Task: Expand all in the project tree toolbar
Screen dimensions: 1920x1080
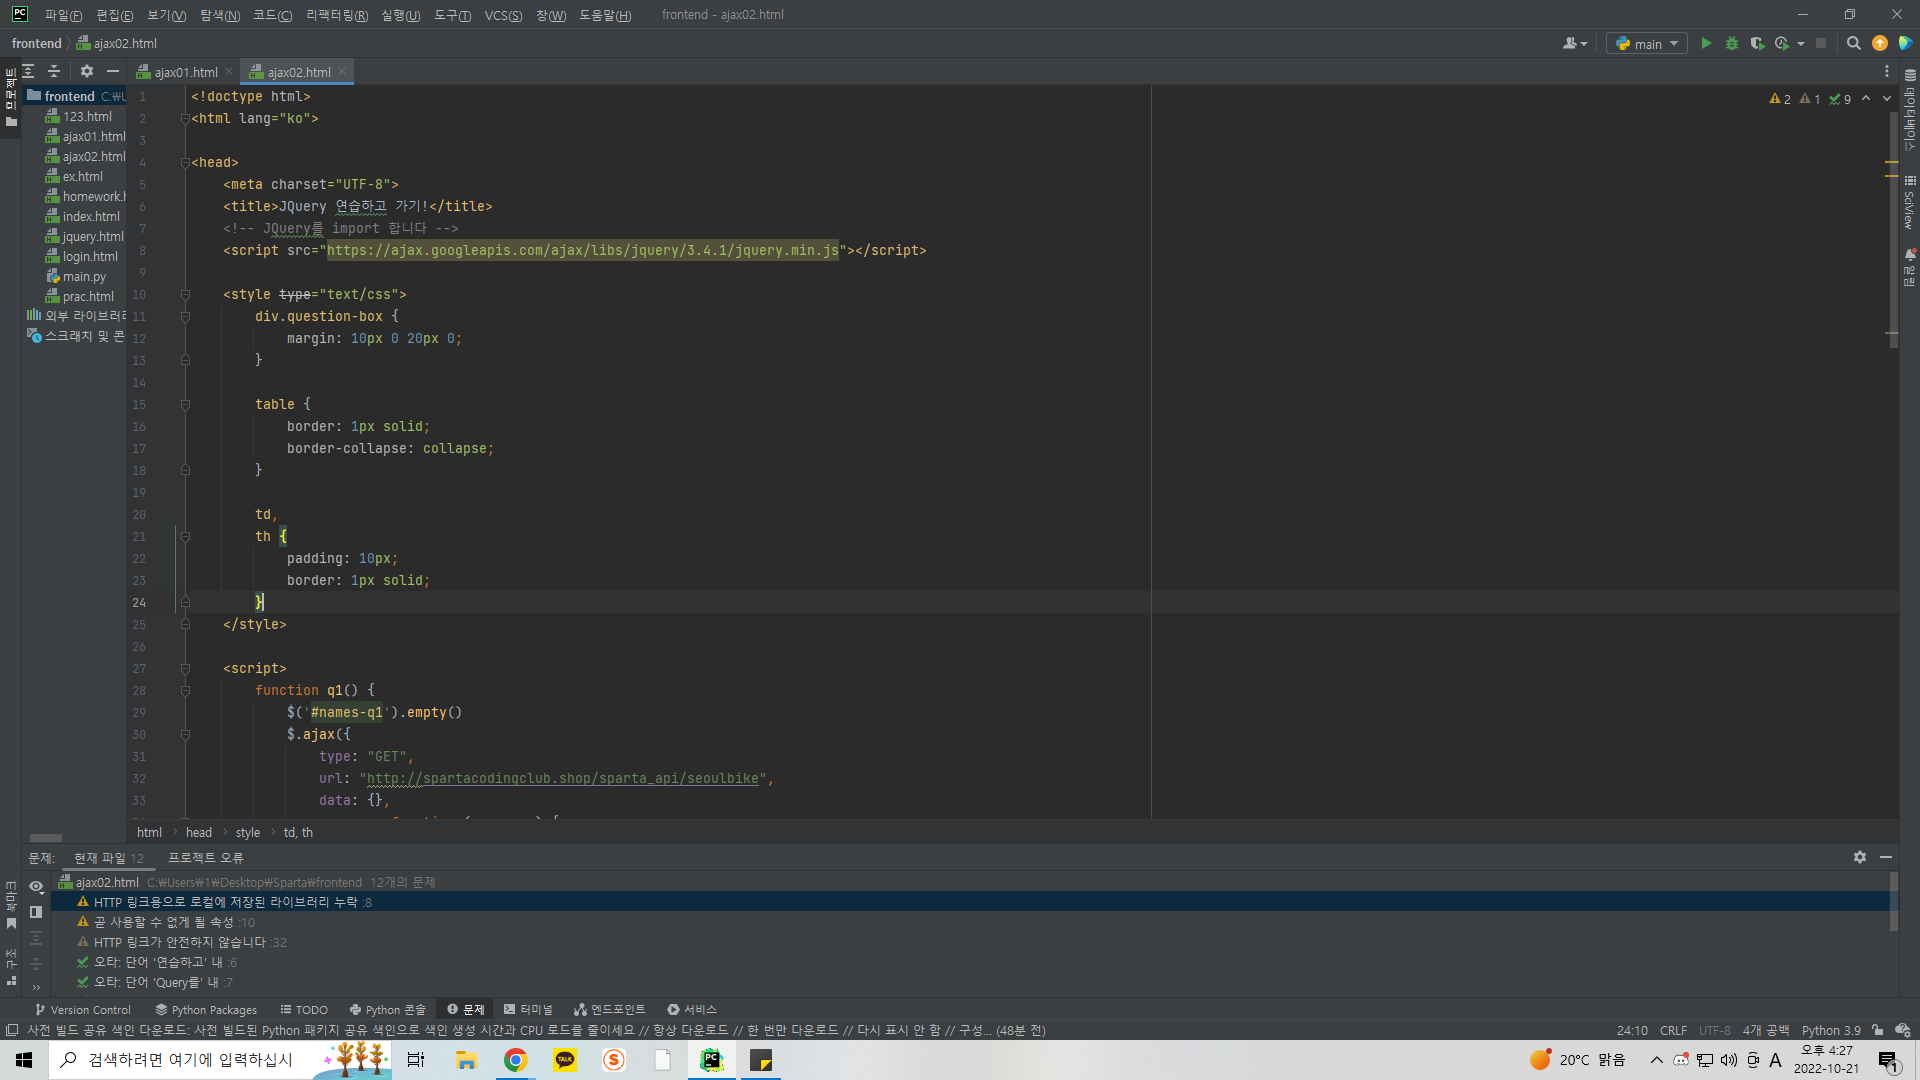Action: pos(28,71)
